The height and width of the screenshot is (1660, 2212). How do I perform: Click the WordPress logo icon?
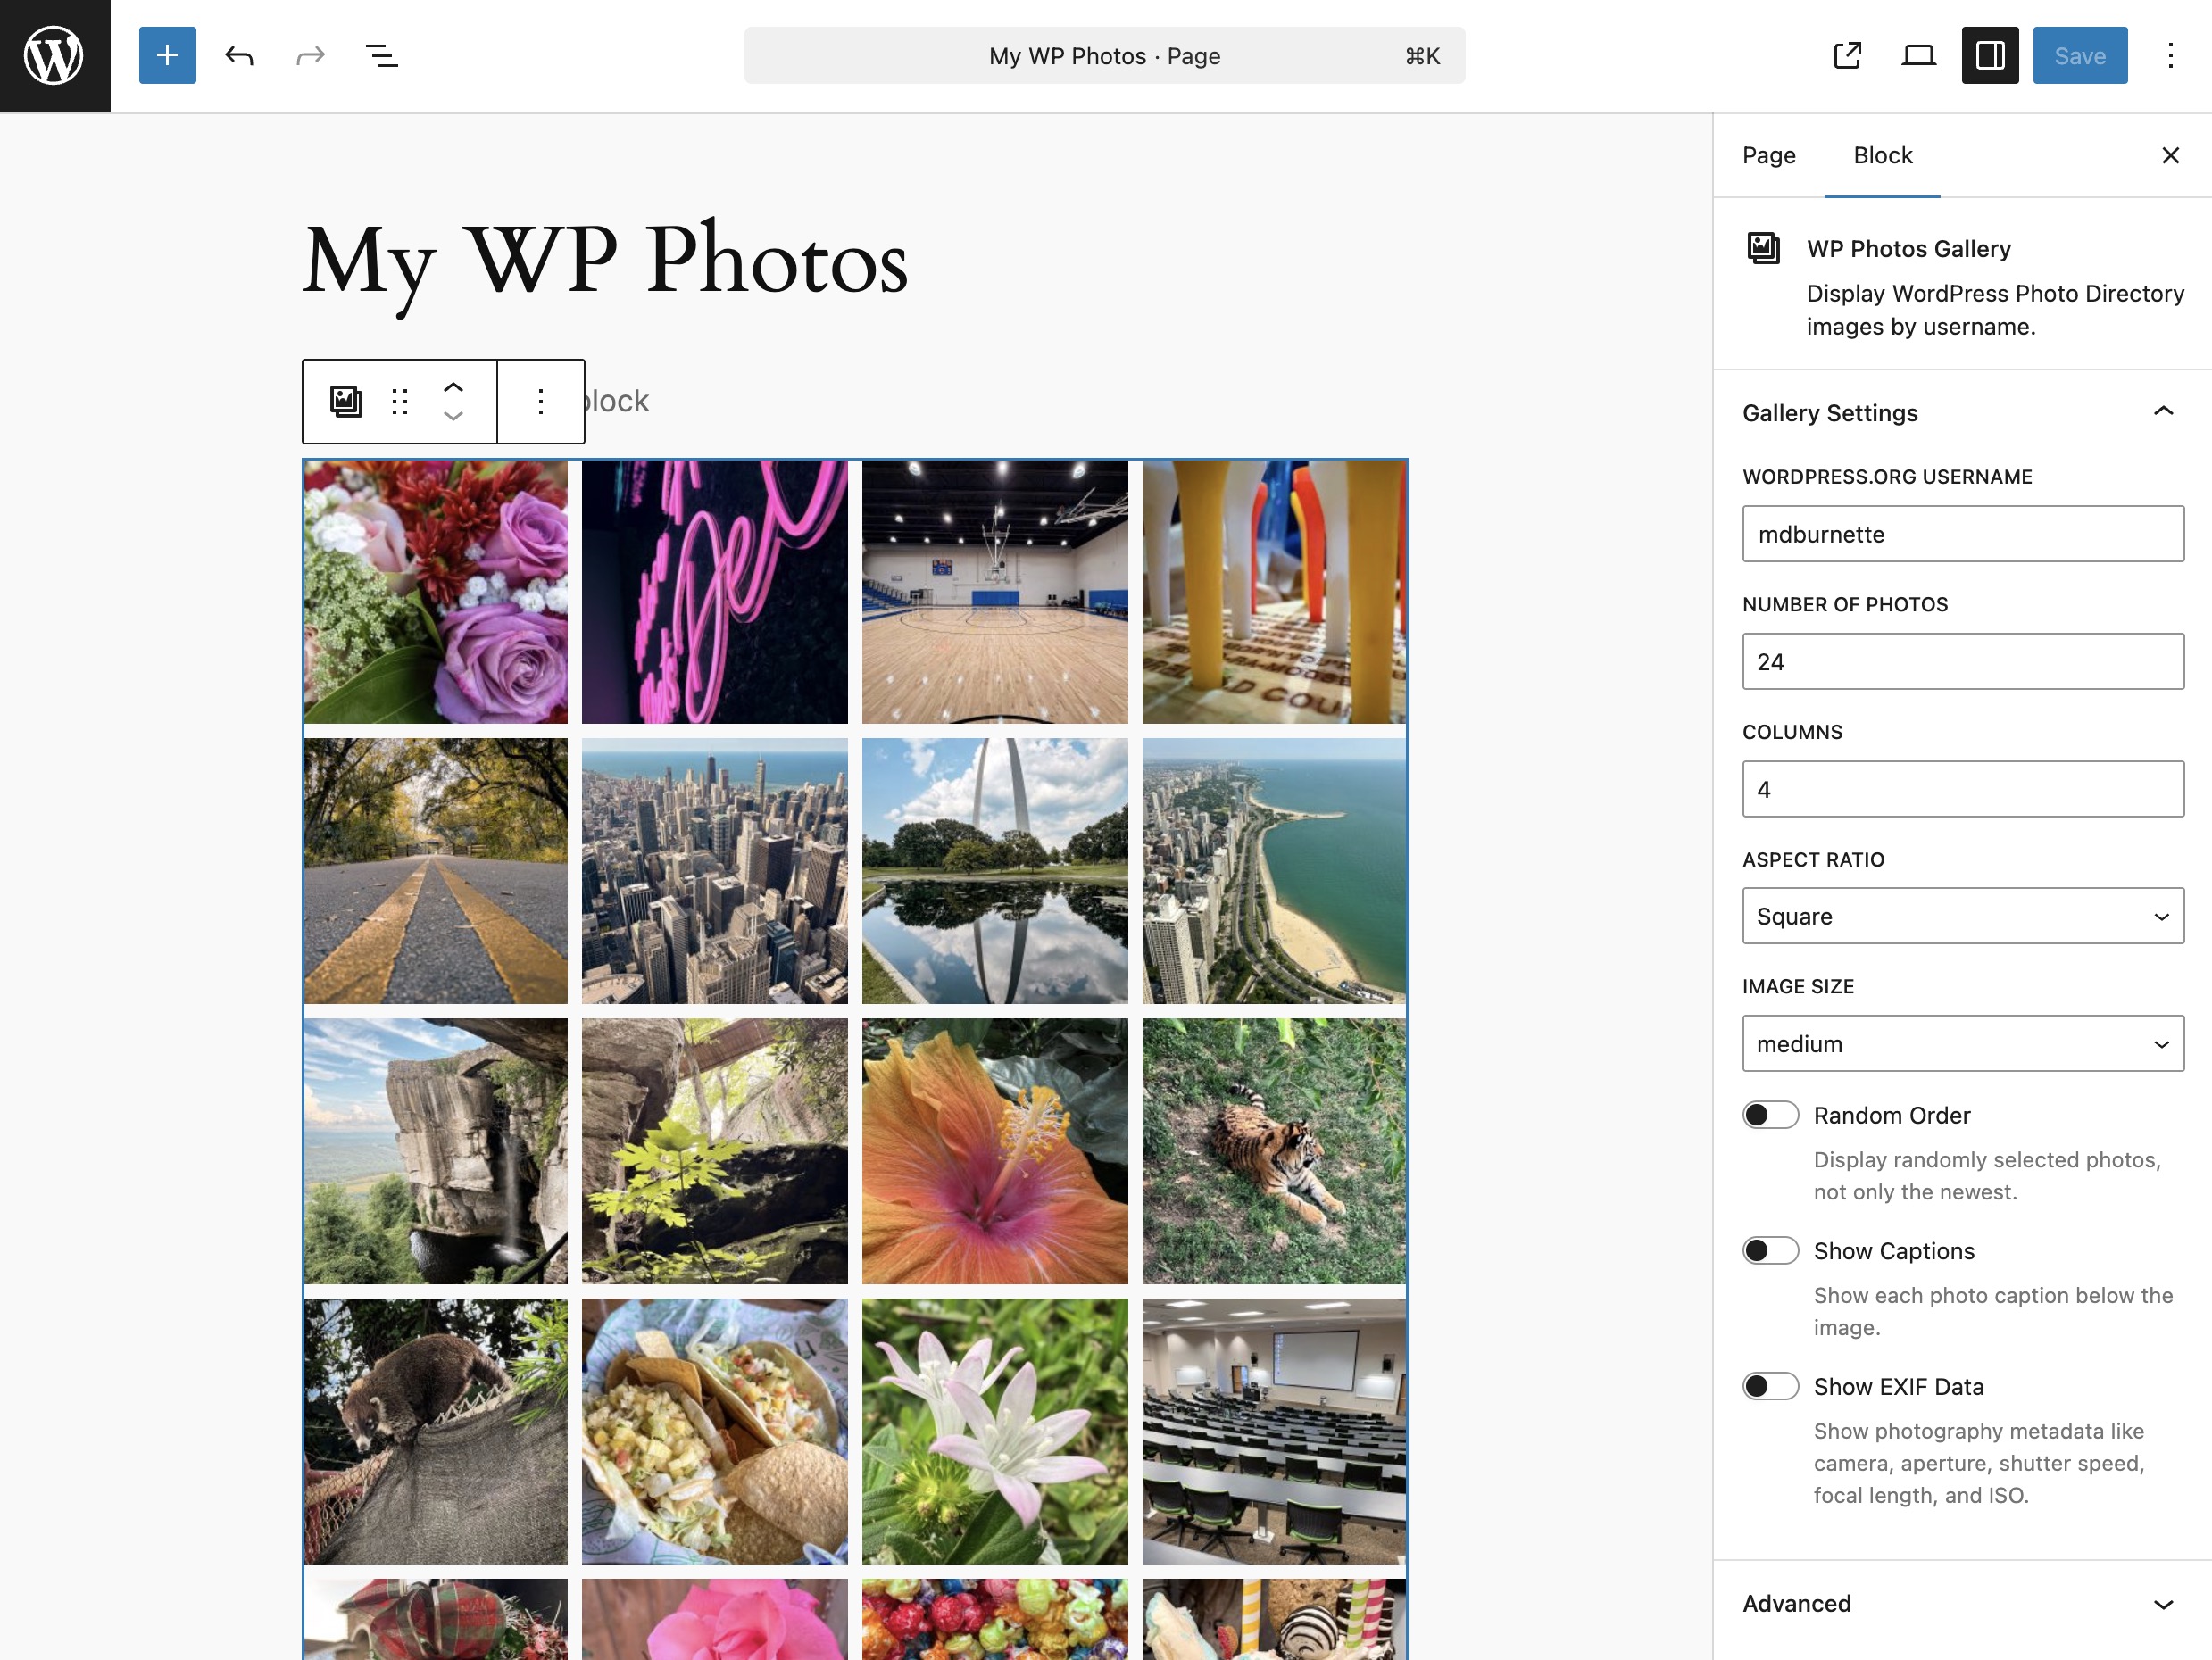coord(55,56)
